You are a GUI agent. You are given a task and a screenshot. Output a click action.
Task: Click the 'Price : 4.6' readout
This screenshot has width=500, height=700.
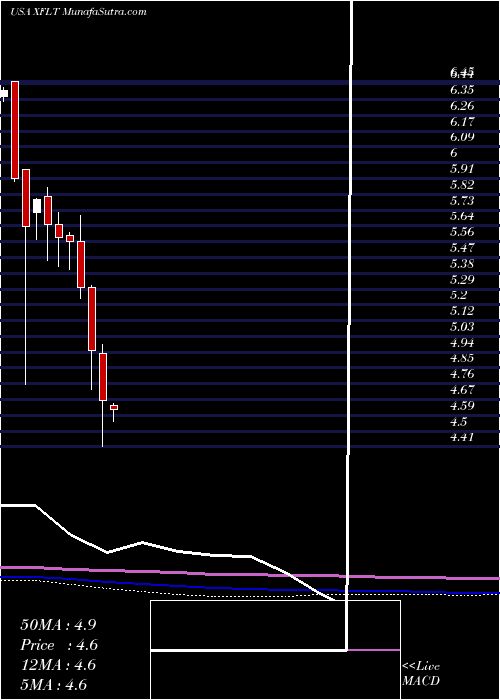click(x=59, y=645)
